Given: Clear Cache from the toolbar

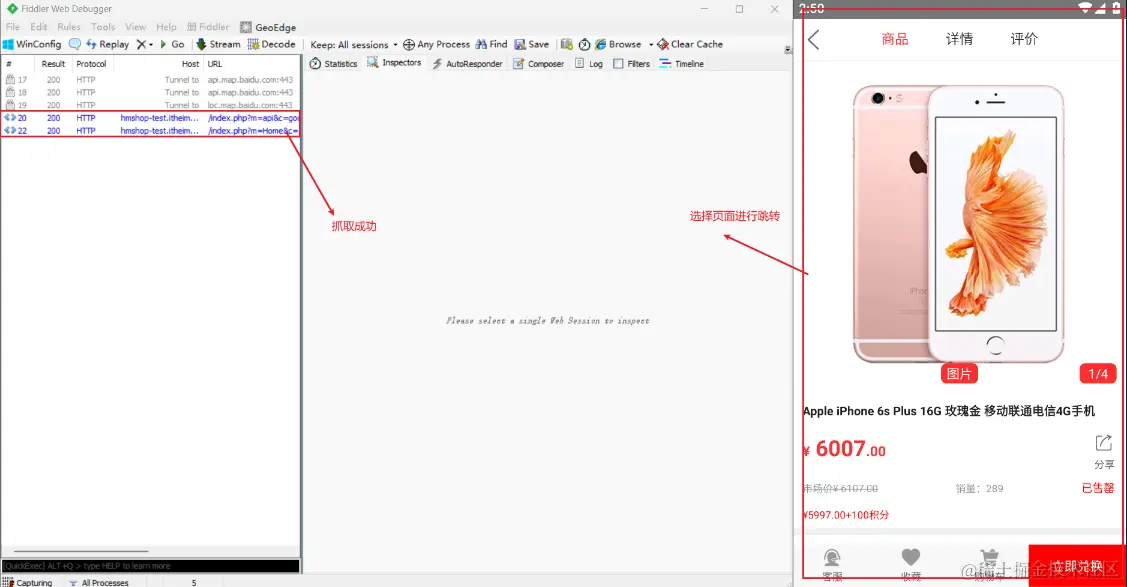Looking at the screenshot, I should click(x=690, y=44).
